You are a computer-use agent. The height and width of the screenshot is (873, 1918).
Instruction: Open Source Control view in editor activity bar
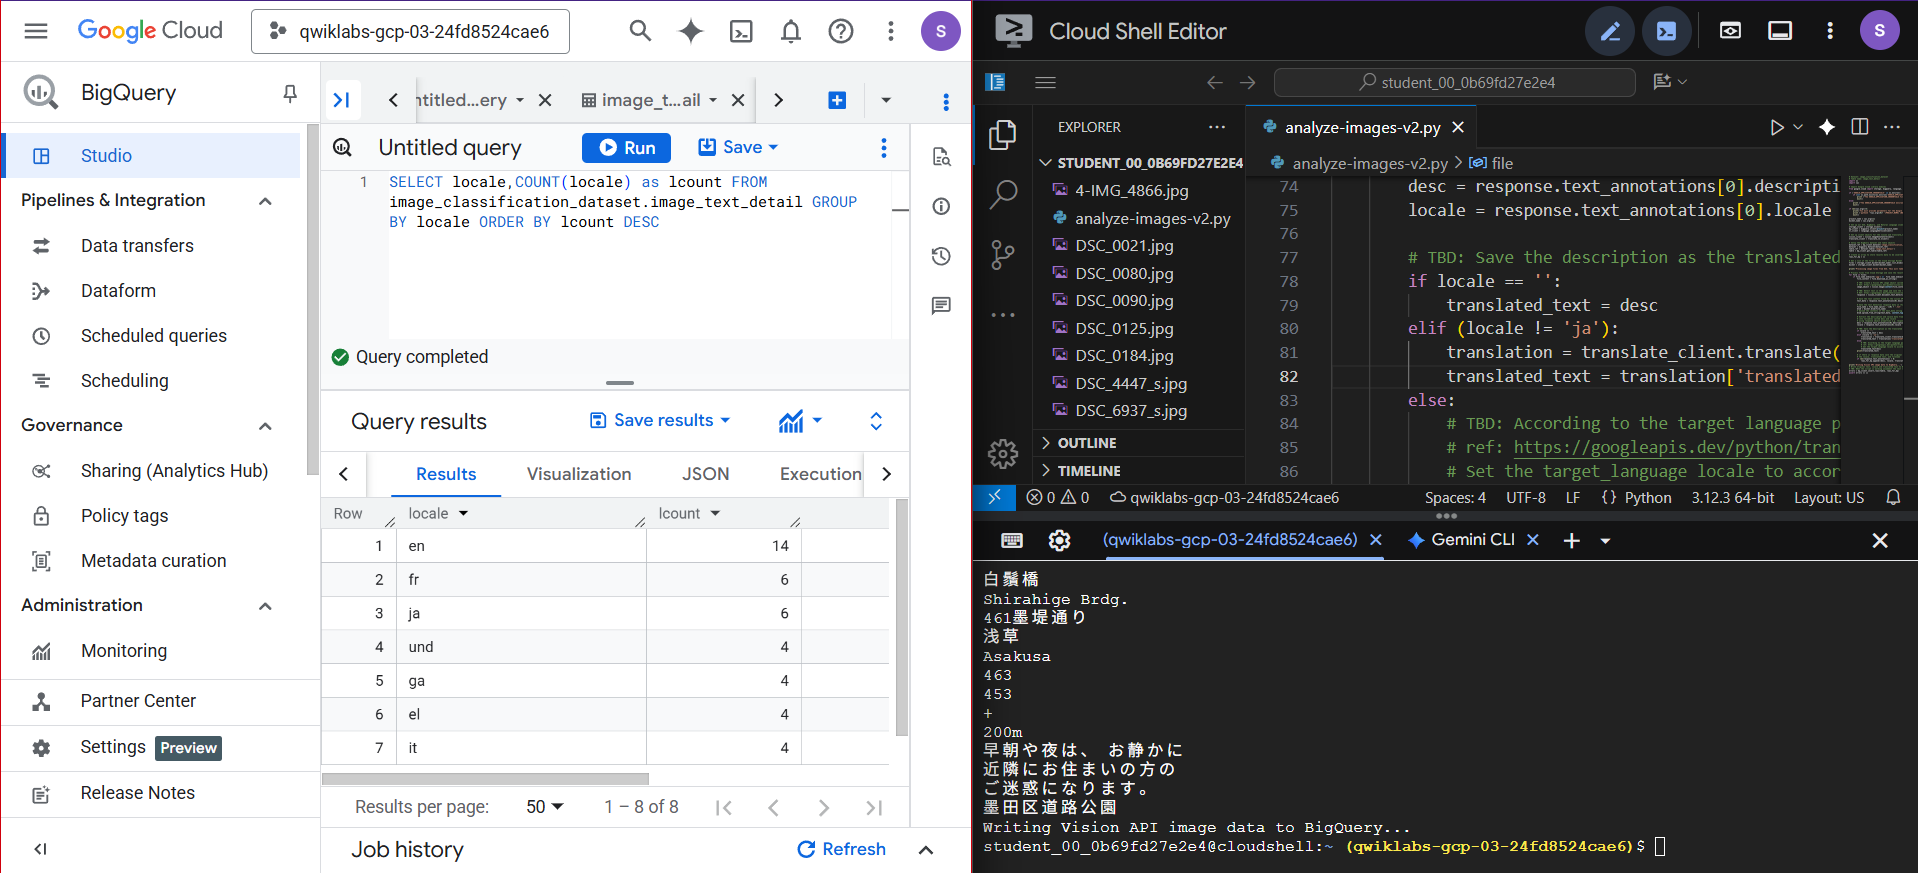(x=1002, y=255)
